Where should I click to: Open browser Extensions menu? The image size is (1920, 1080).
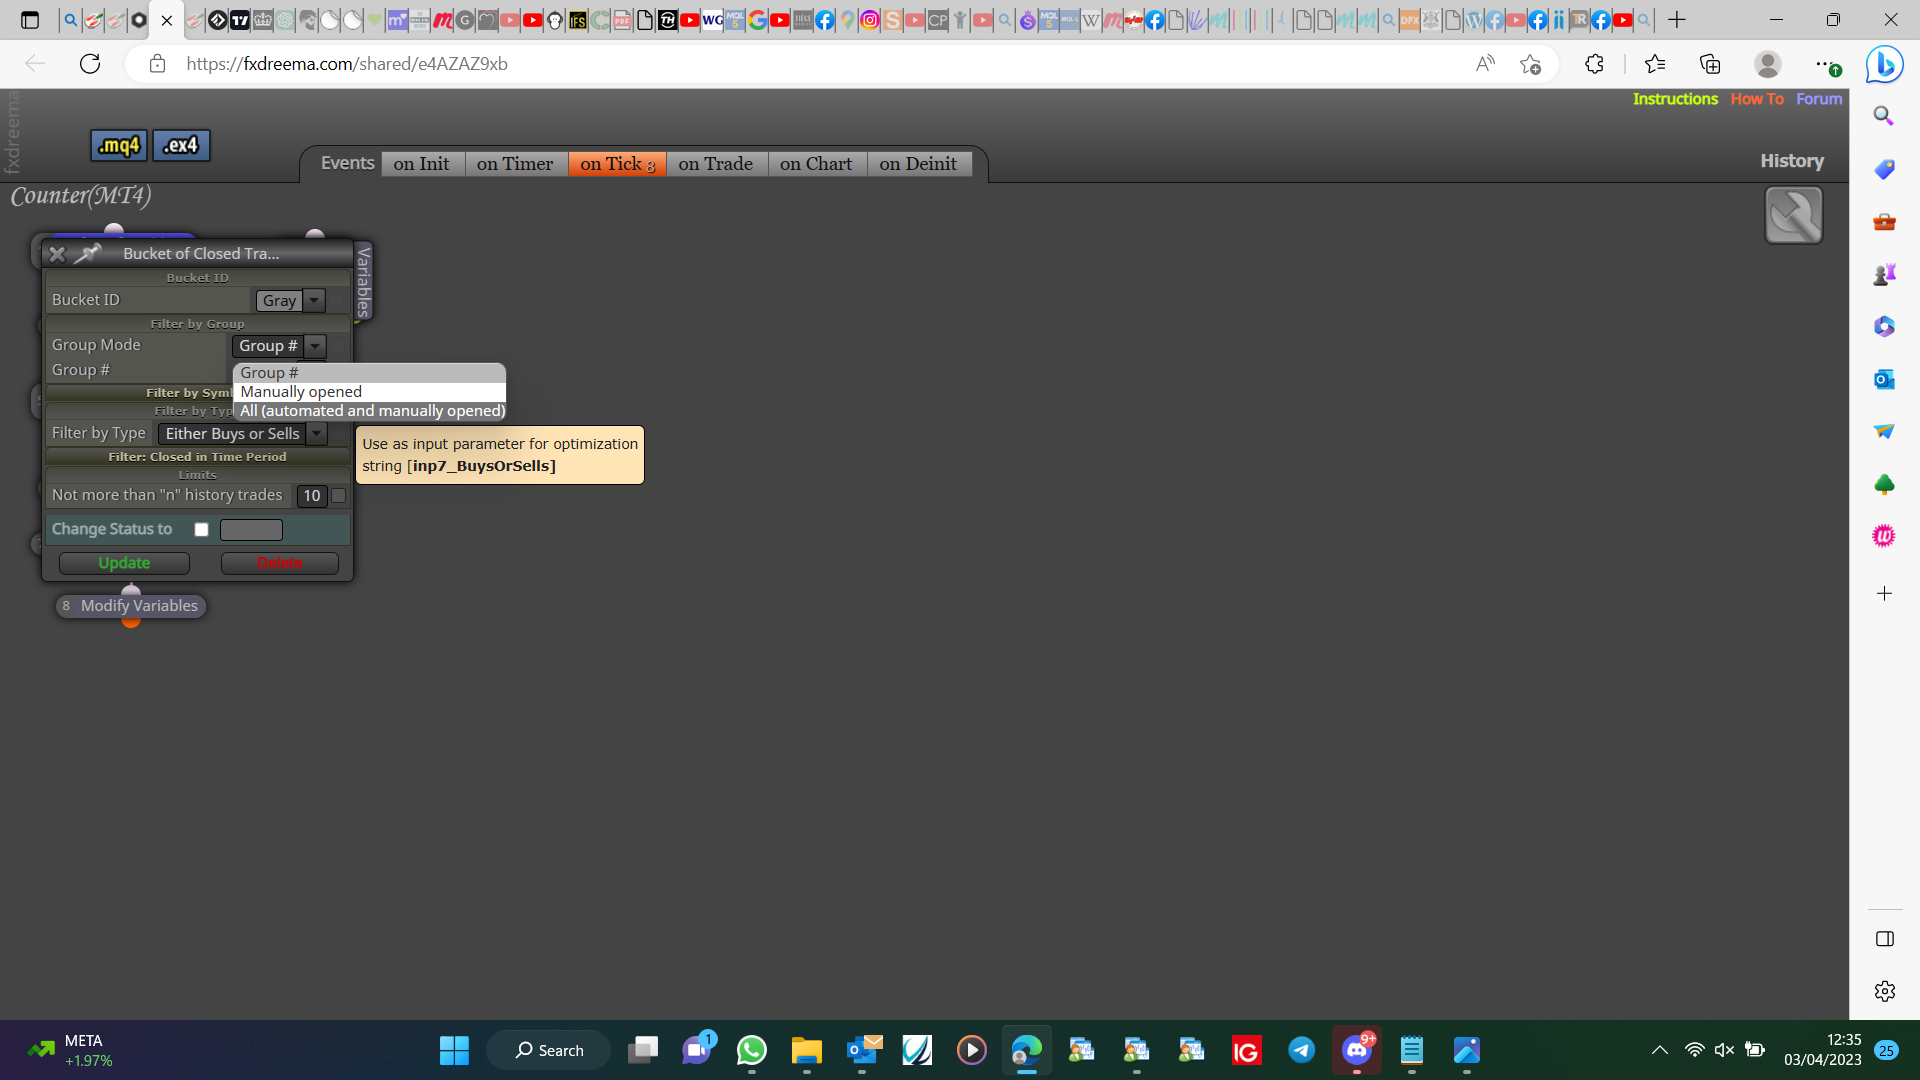coord(1594,64)
